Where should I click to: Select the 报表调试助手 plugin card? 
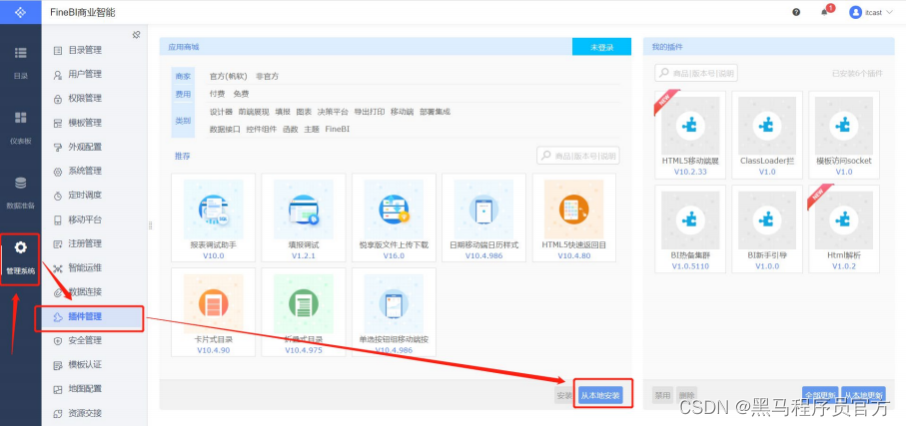coord(213,217)
